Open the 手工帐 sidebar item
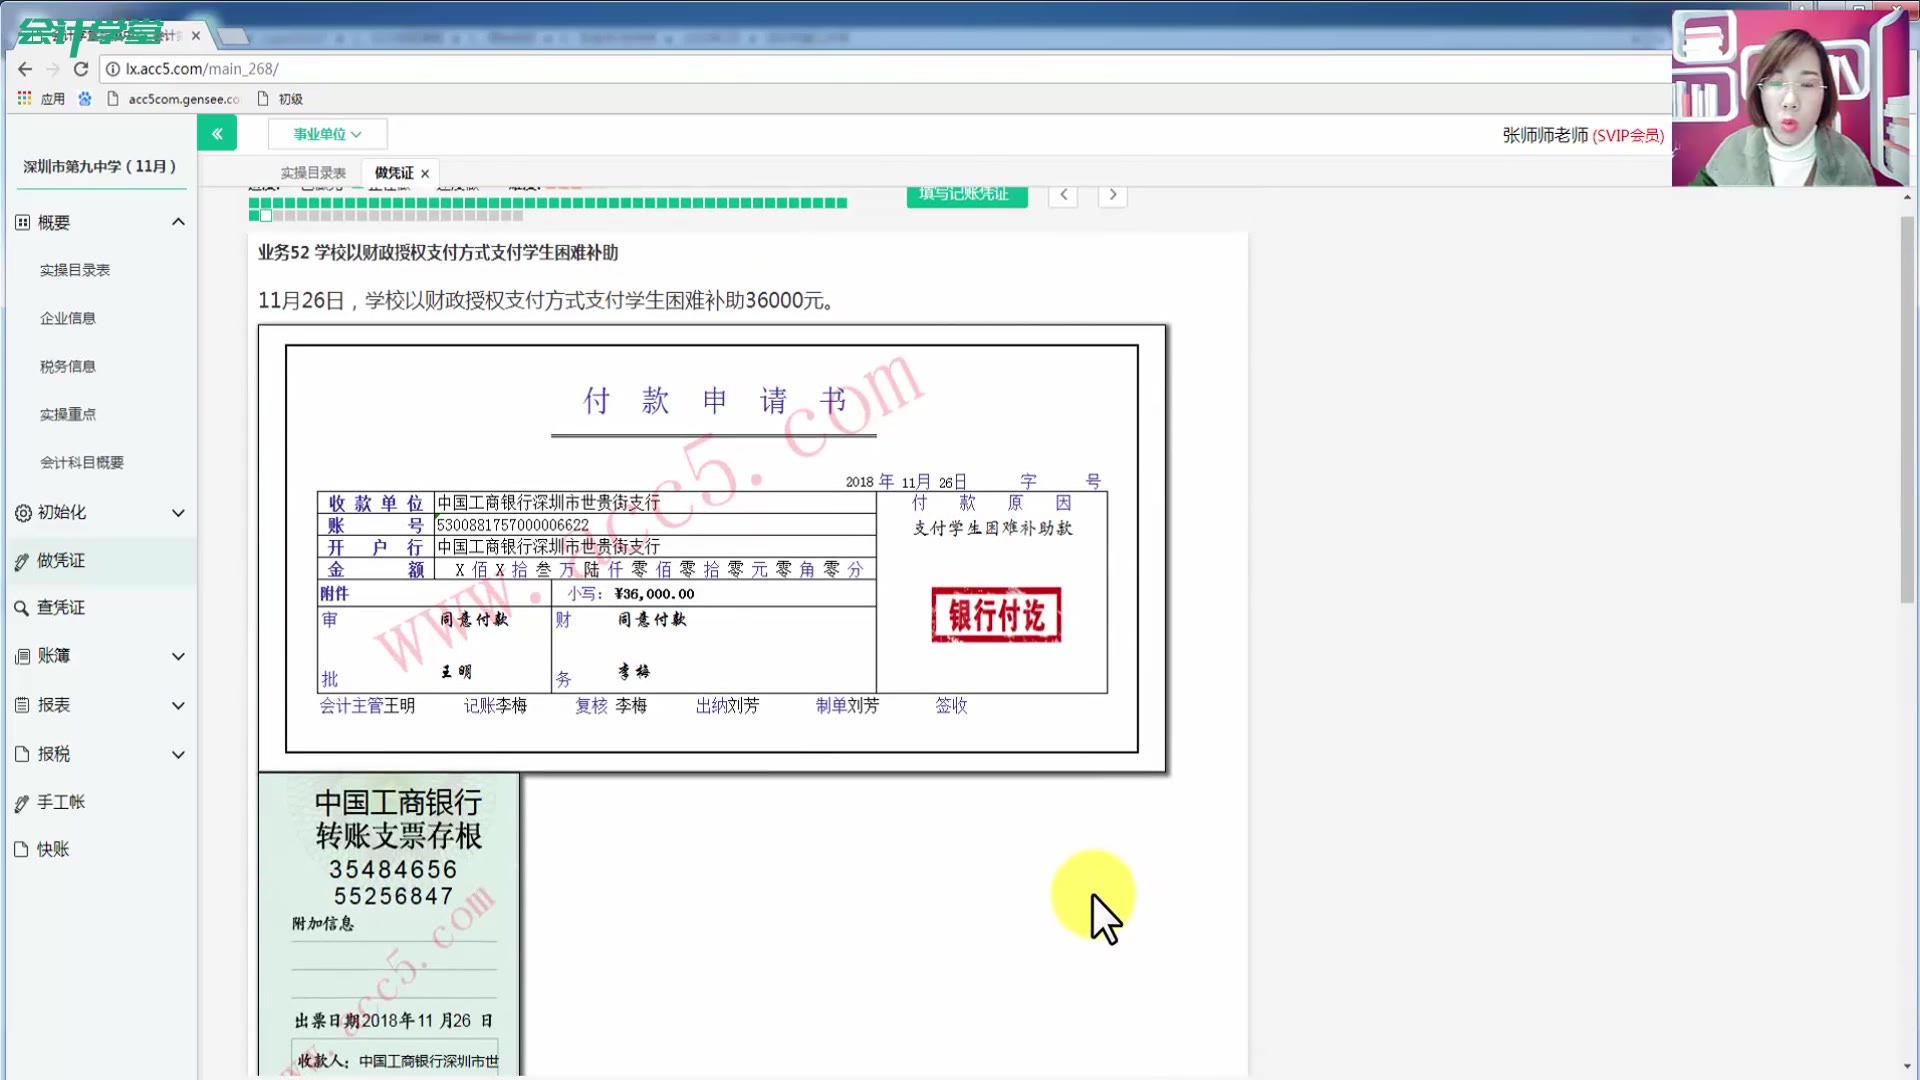1920x1080 pixels. click(x=61, y=802)
